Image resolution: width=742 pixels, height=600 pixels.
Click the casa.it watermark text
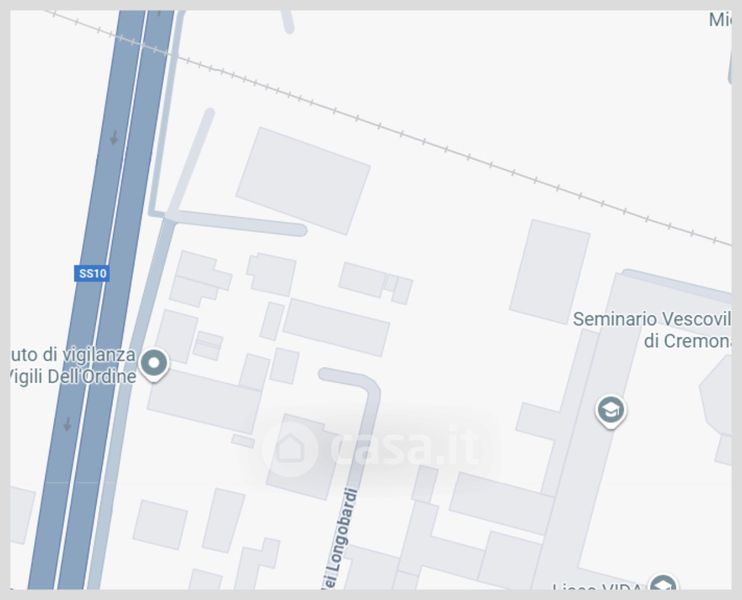pos(406,447)
